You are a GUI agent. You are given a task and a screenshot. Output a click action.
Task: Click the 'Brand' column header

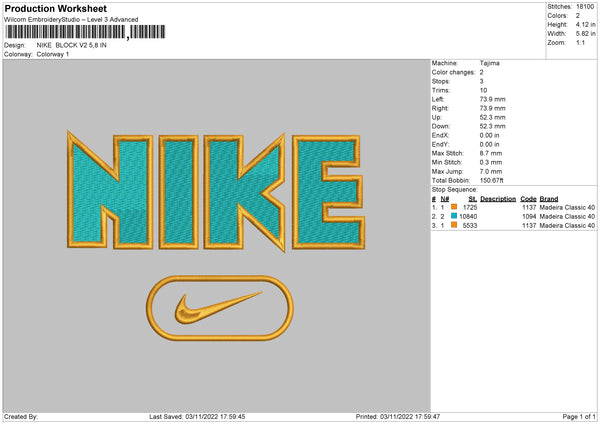pyautogui.click(x=549, y=199)
